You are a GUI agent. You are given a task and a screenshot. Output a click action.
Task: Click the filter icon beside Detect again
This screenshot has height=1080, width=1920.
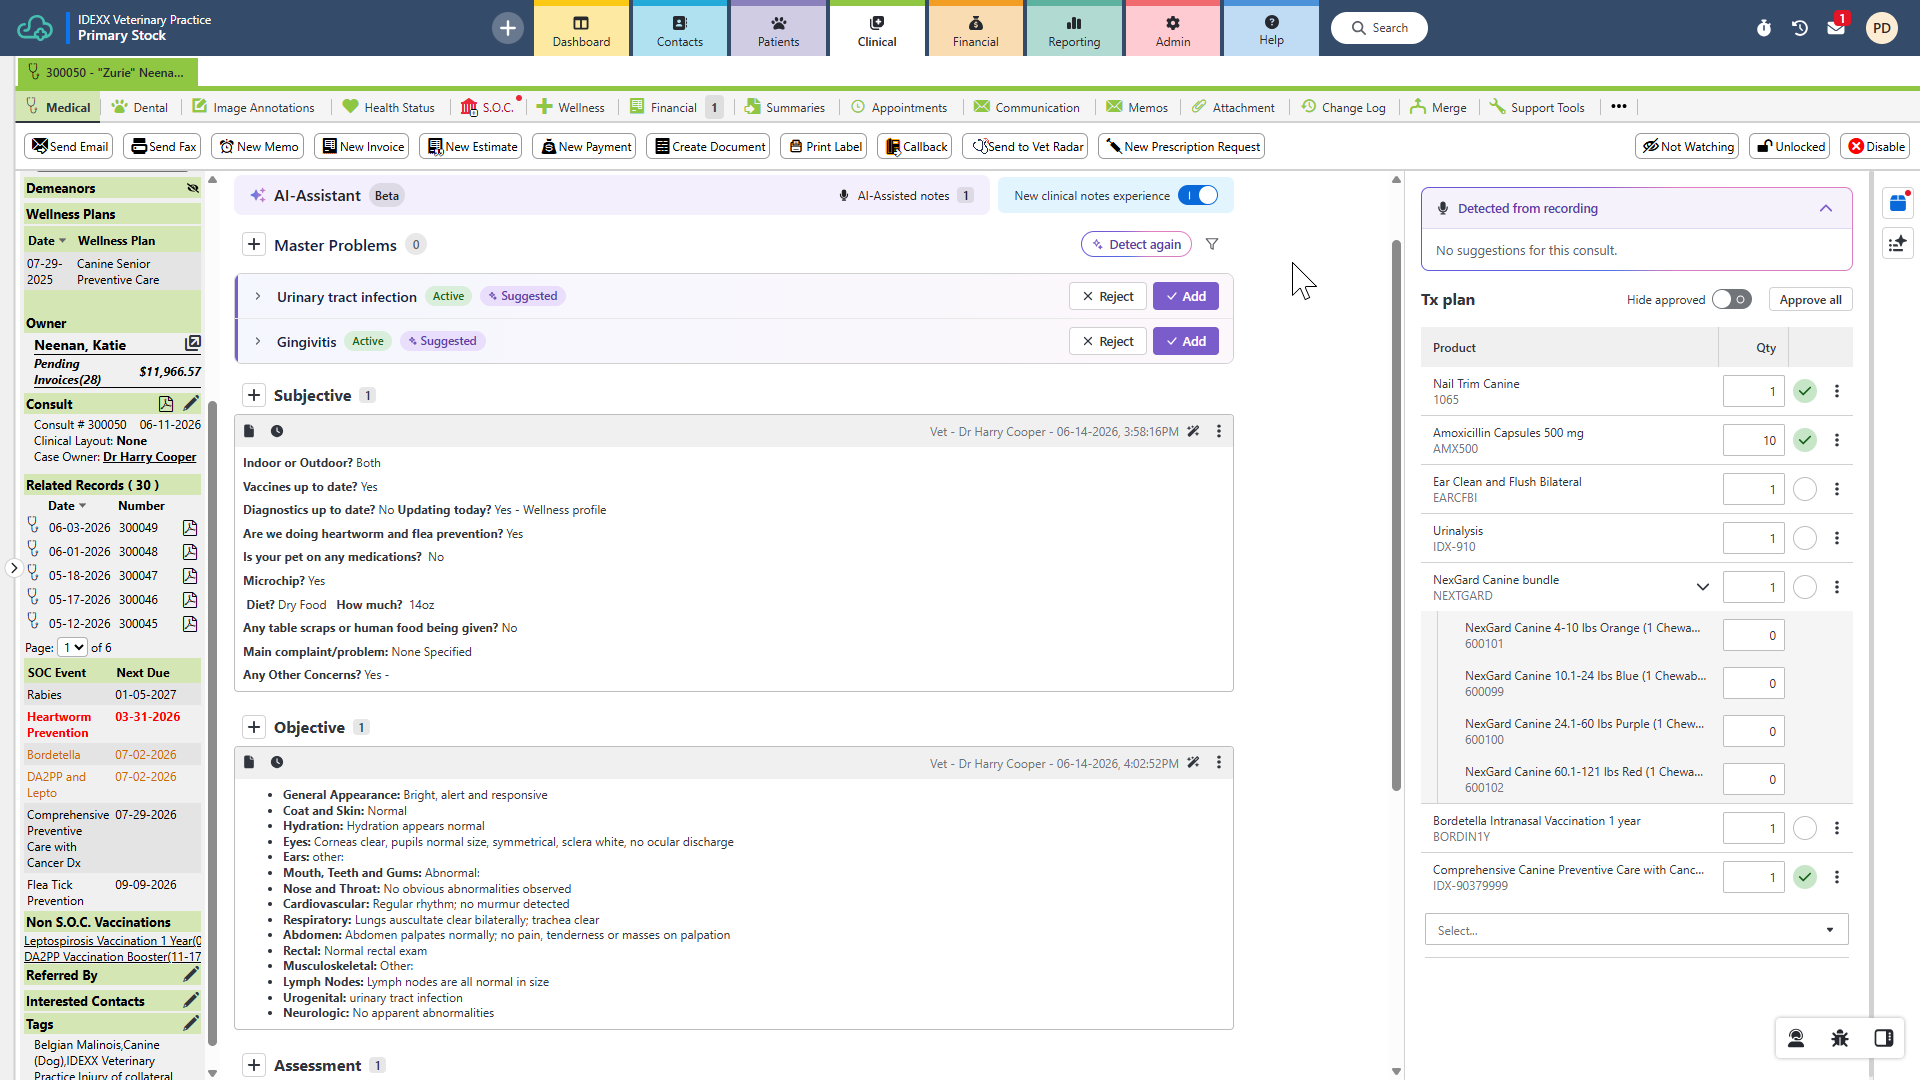[1212, 244]
